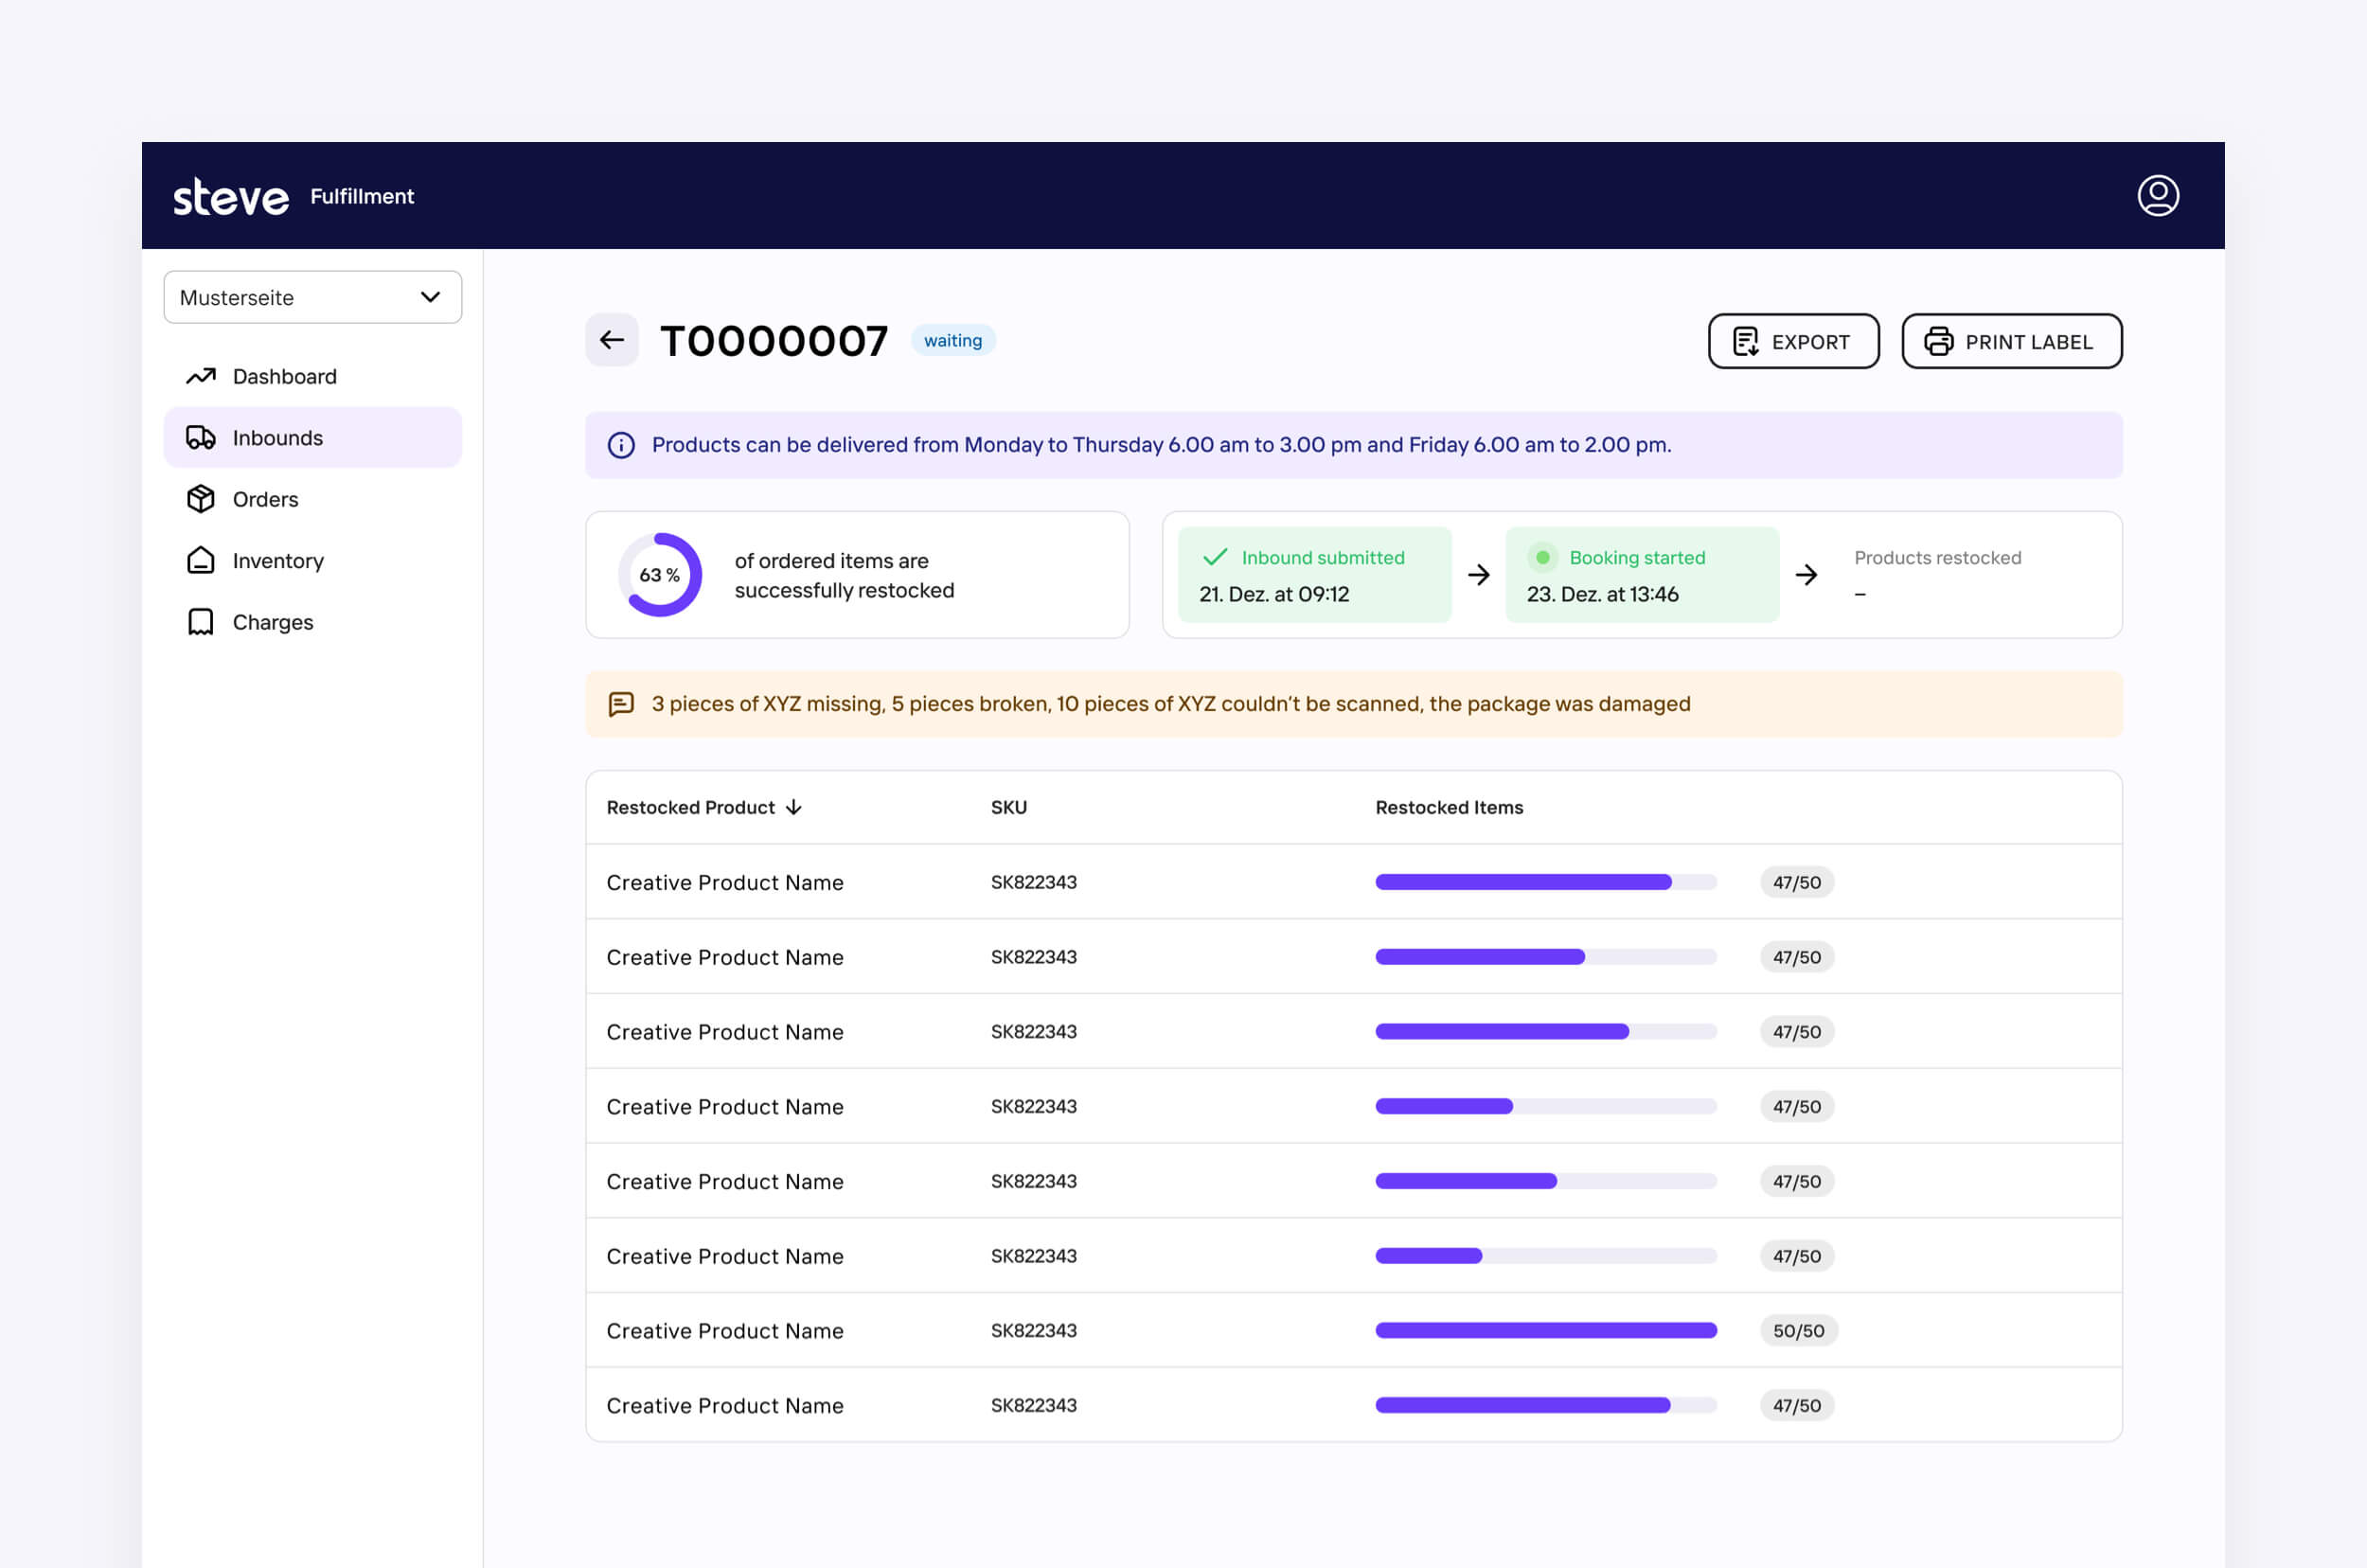Navigate to Inventory in the sidebar
The width and height of the screenshot is (2367, 1568).
pos(278,560)
